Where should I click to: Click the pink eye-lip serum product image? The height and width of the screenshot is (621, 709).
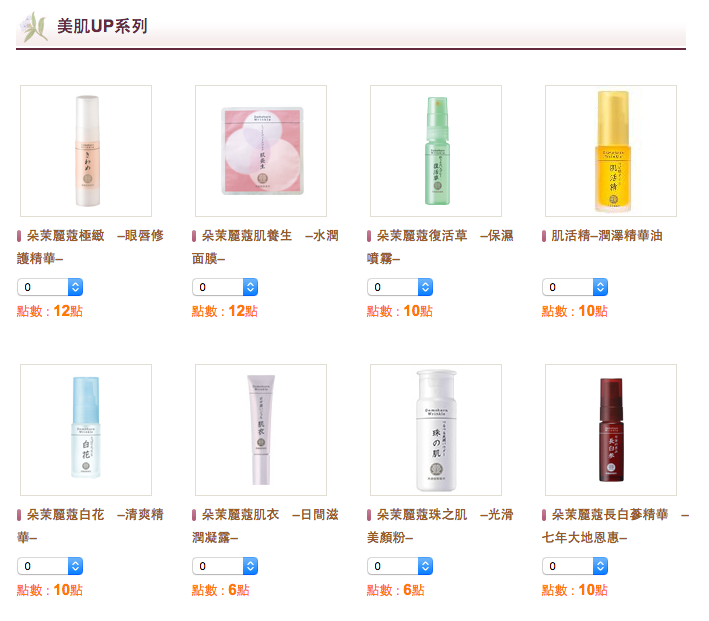tap(86, 151)
